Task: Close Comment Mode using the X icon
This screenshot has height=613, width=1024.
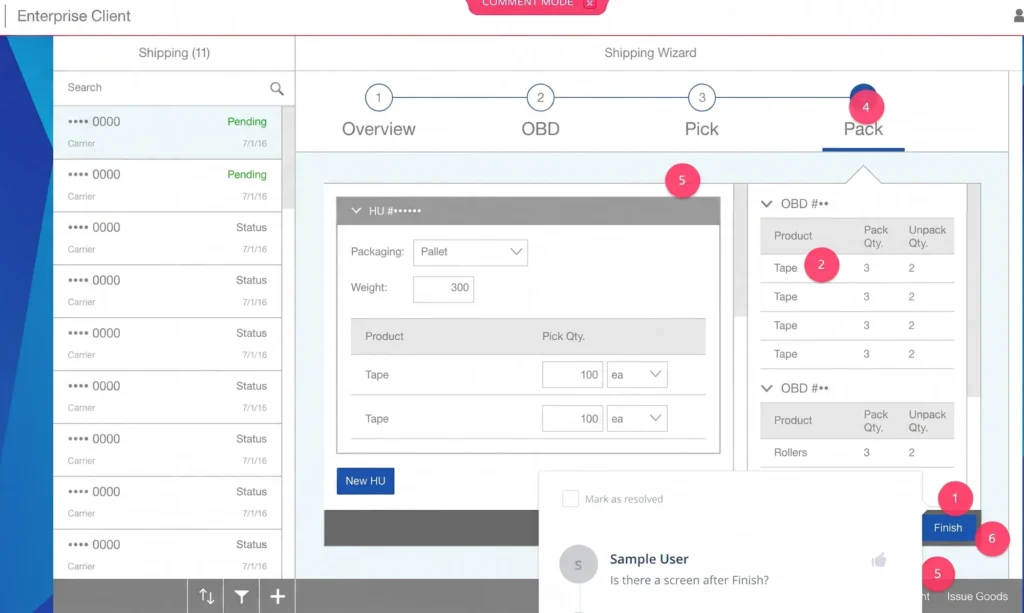Action: point(589,3)
